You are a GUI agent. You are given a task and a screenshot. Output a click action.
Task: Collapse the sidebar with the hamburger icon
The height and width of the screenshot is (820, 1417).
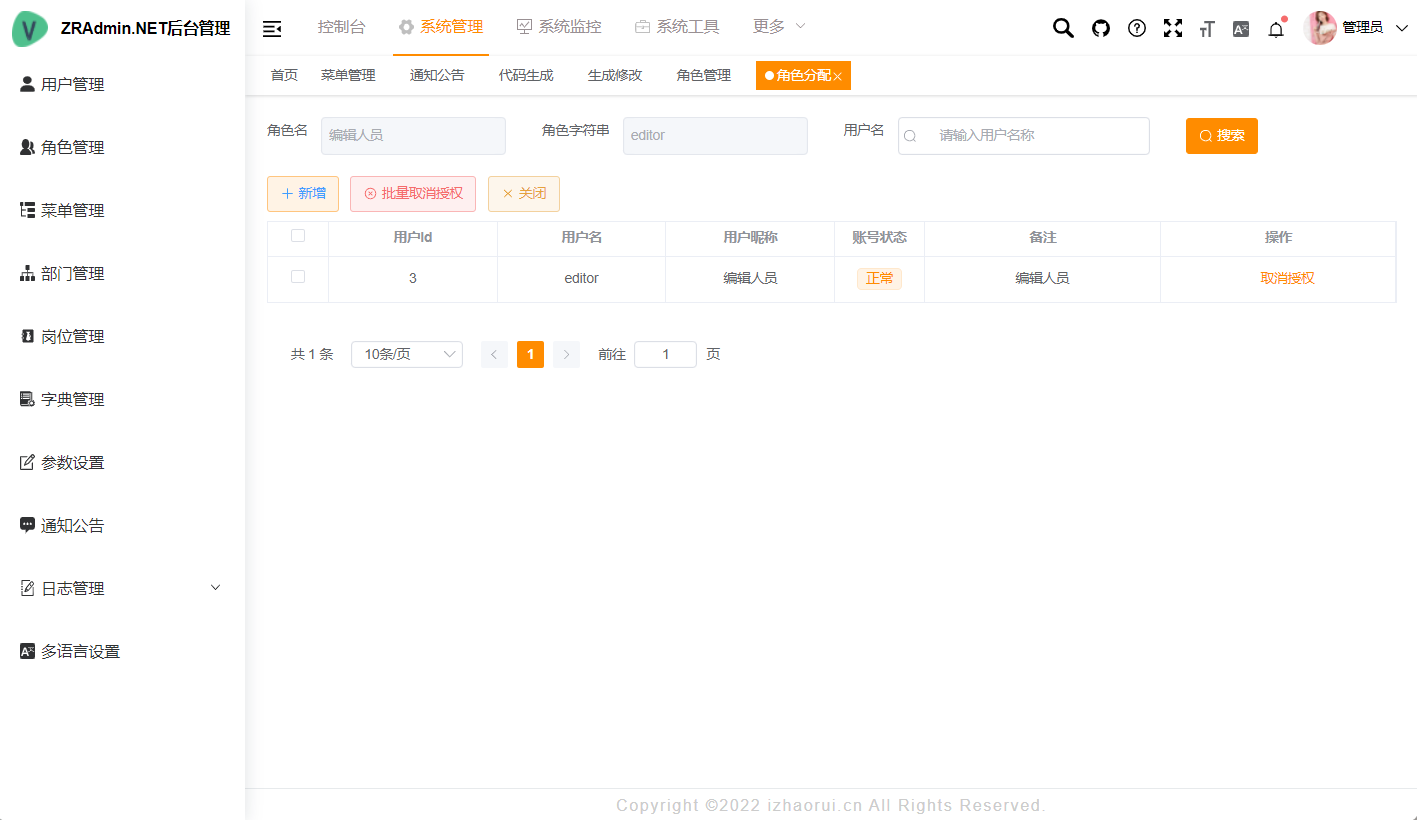(272, 28)
